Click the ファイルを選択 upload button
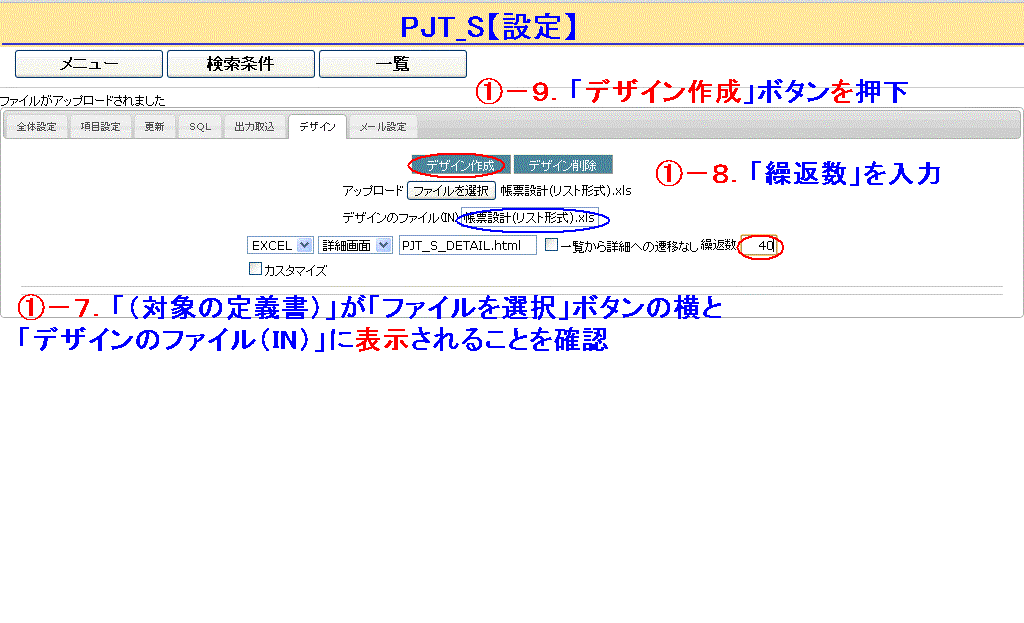Viewport: 1024px width, 623px height. pos(451,190)
